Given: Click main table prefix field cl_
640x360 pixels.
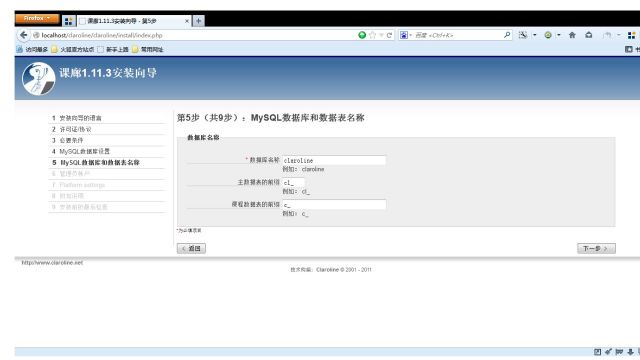Looking at the screenshot, I should pos(293,182).
